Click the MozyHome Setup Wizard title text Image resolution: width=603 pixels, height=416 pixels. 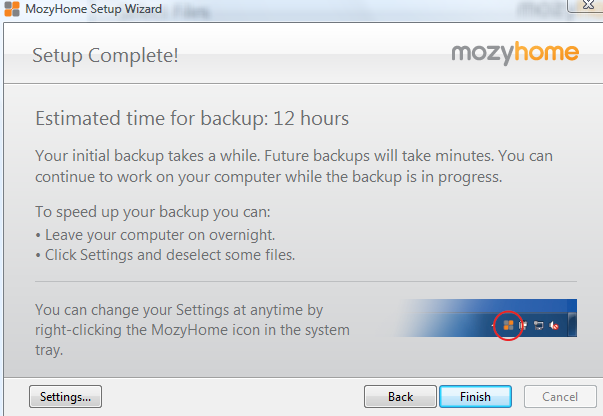93,9
